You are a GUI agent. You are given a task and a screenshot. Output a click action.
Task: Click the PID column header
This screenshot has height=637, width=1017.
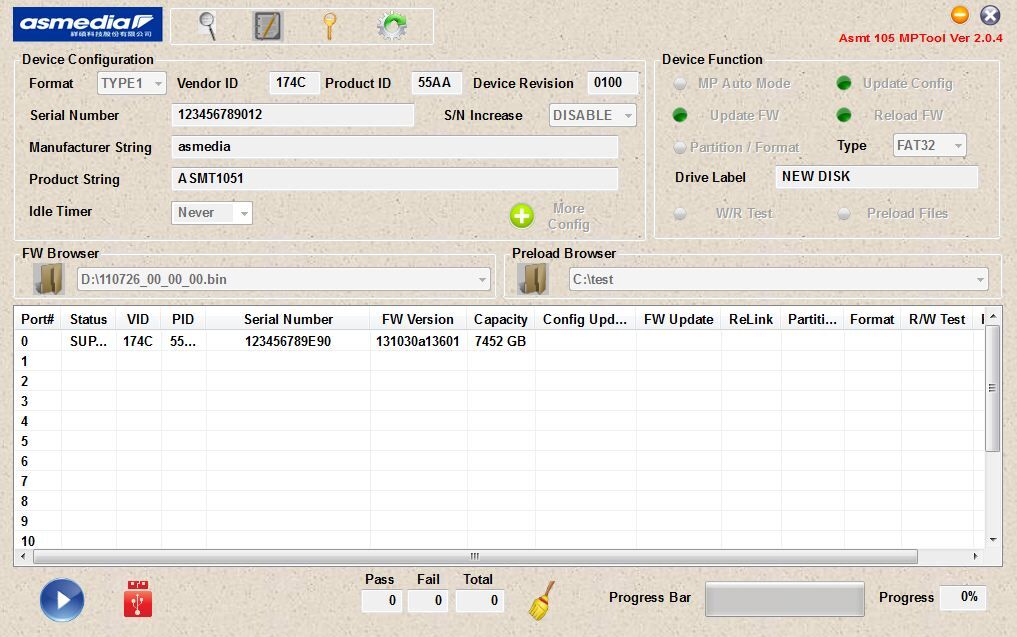183,319
